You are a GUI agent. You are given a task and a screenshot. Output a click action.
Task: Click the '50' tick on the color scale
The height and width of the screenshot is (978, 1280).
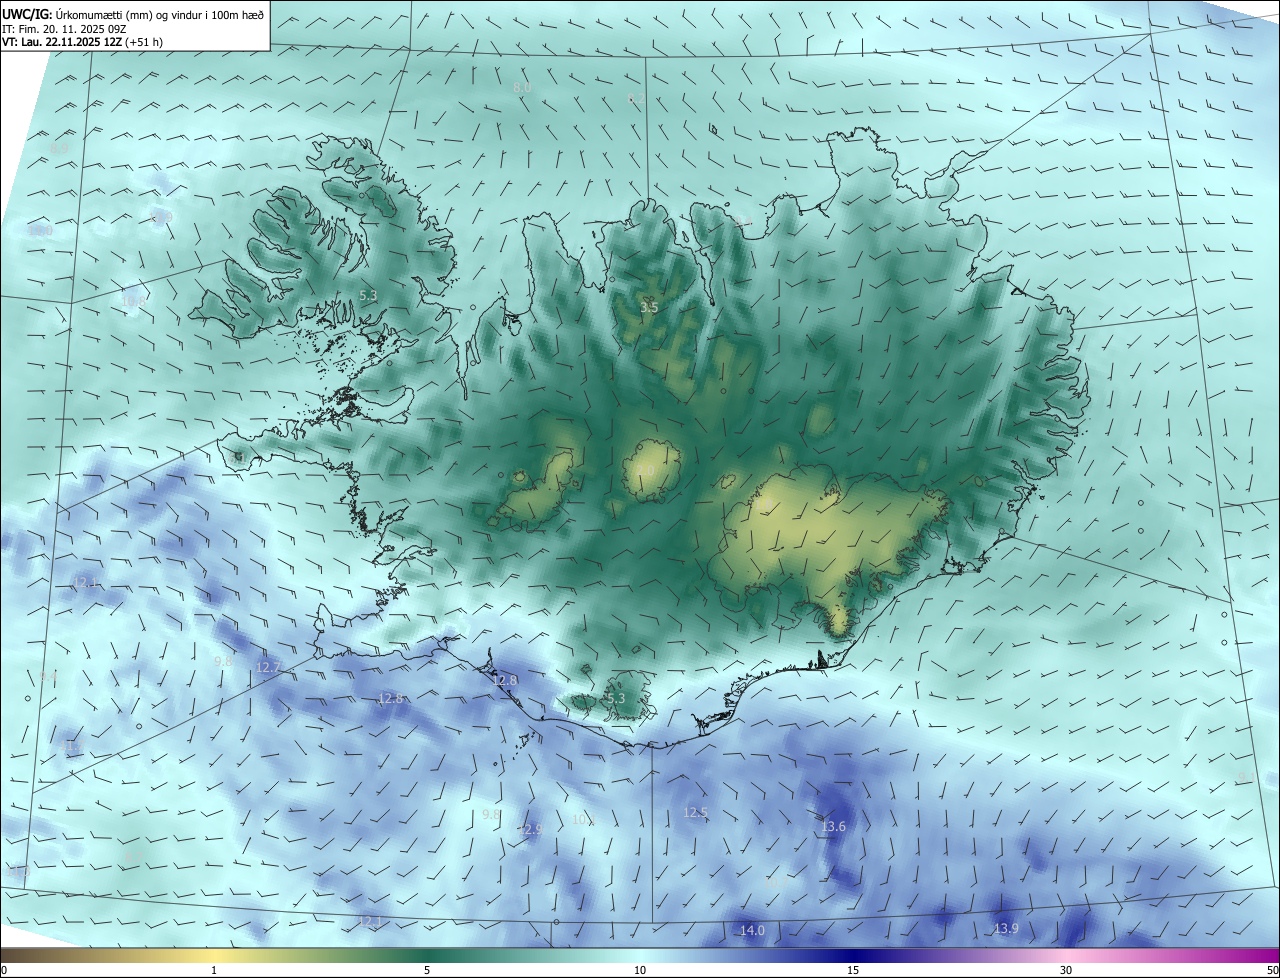[x=1272, y=971]
